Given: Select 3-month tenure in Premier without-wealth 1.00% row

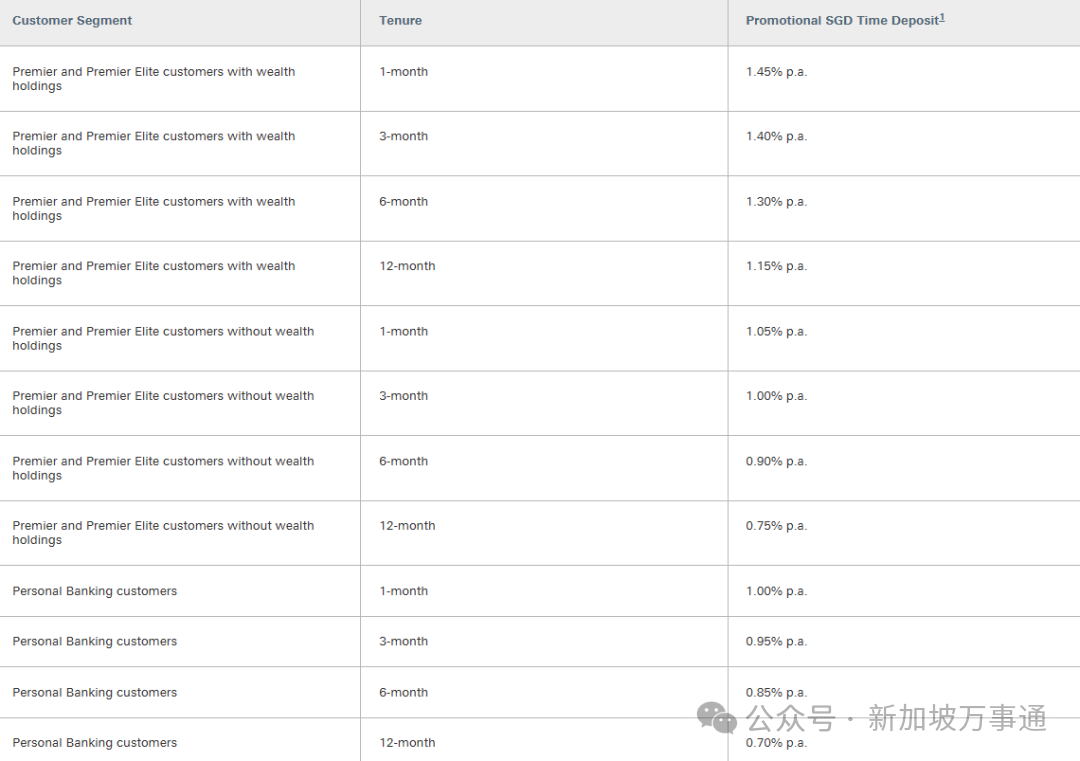Looking at the screenshot, I should point(404,396).
